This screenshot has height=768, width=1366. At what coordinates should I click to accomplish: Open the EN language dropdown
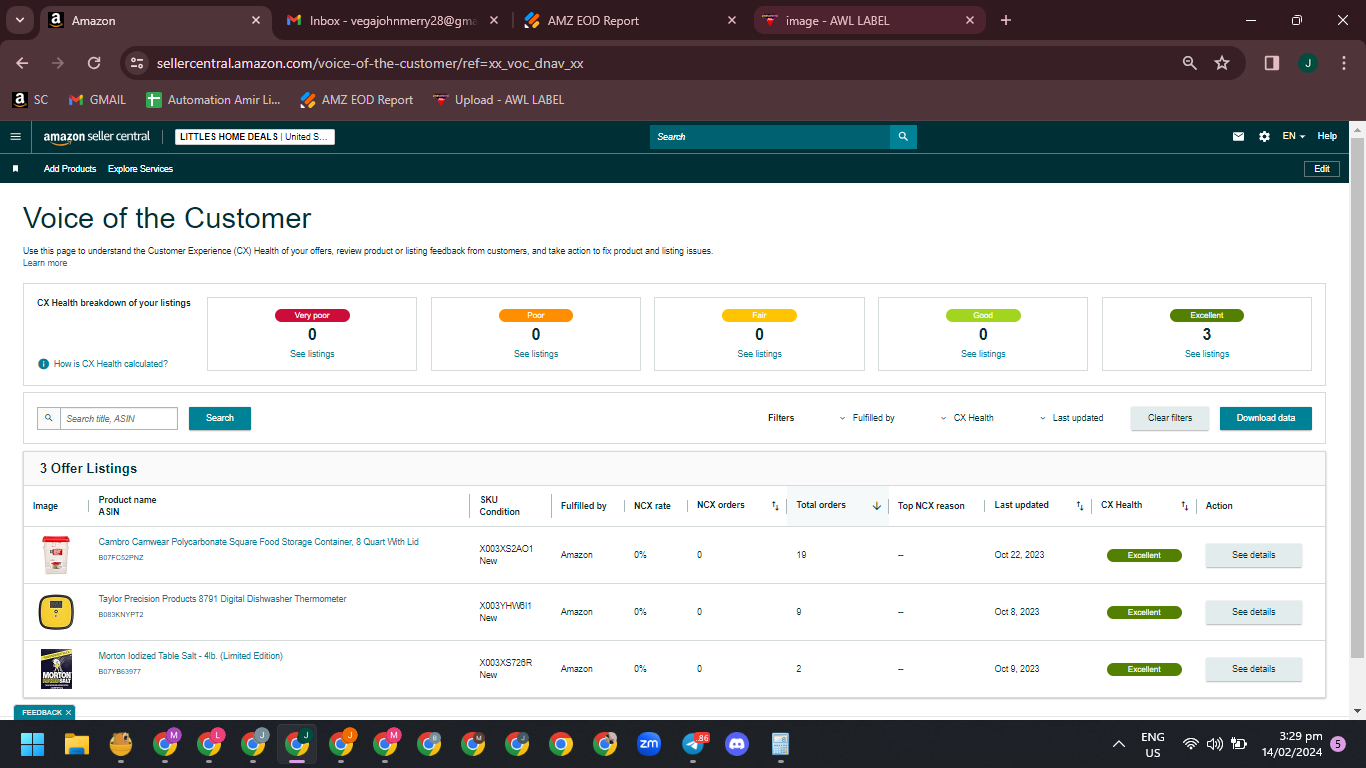[x=1294, y=137]
